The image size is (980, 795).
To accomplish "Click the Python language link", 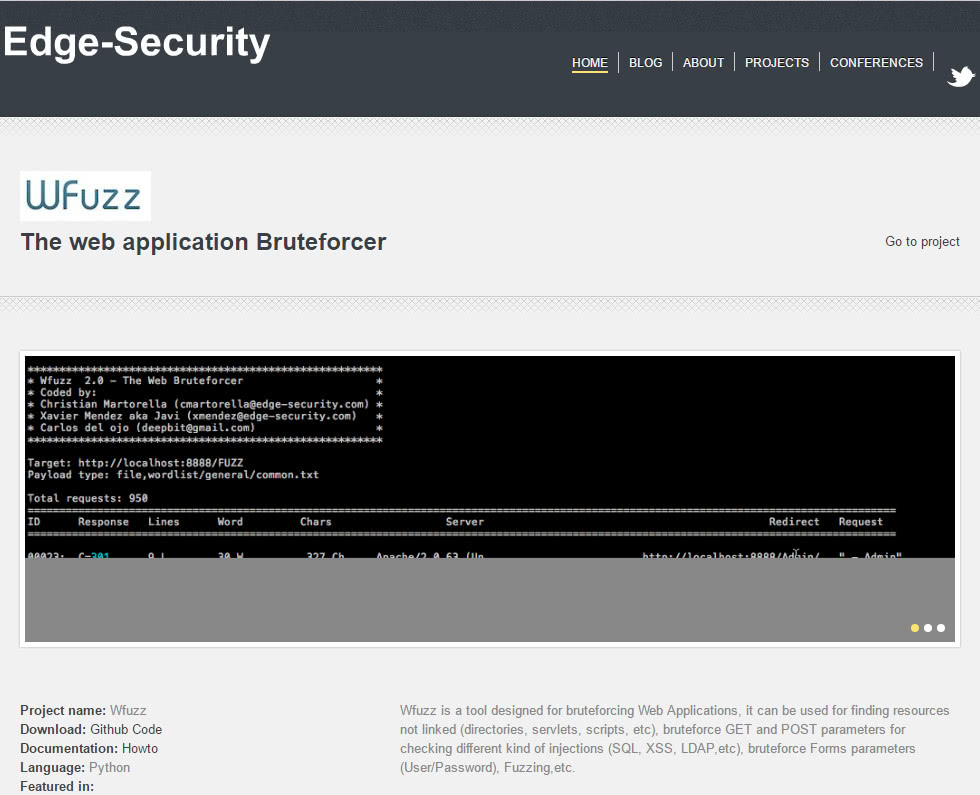I will pyautogui.click(x=109, y=768).
